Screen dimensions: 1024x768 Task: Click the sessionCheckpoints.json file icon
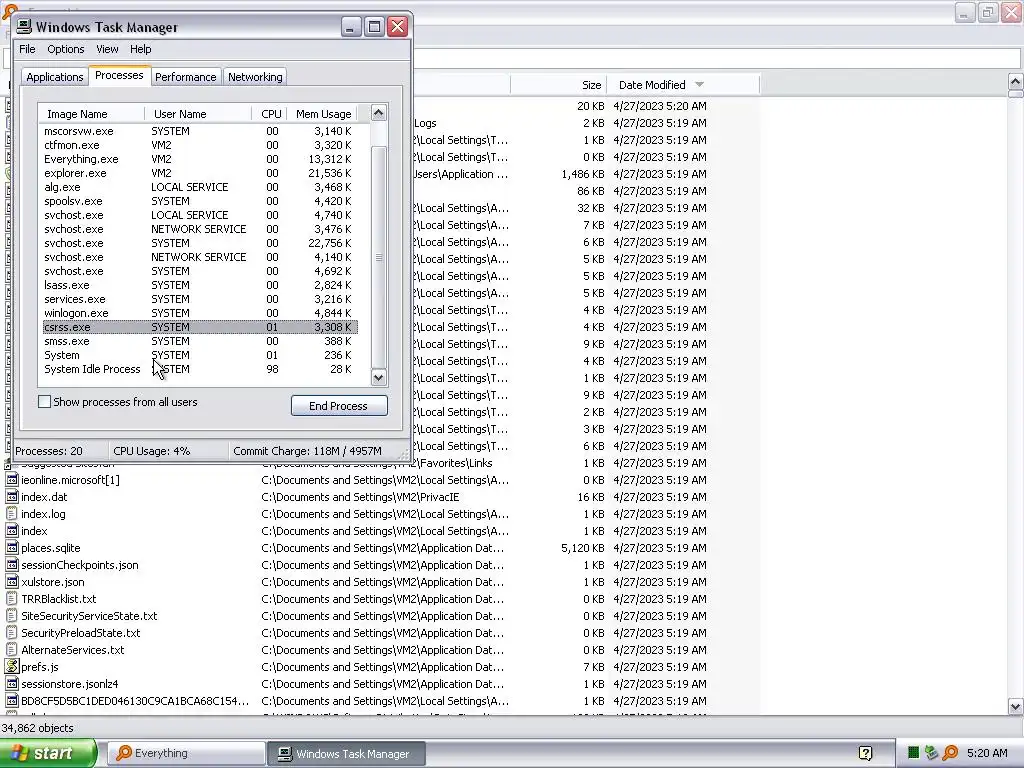12,565
